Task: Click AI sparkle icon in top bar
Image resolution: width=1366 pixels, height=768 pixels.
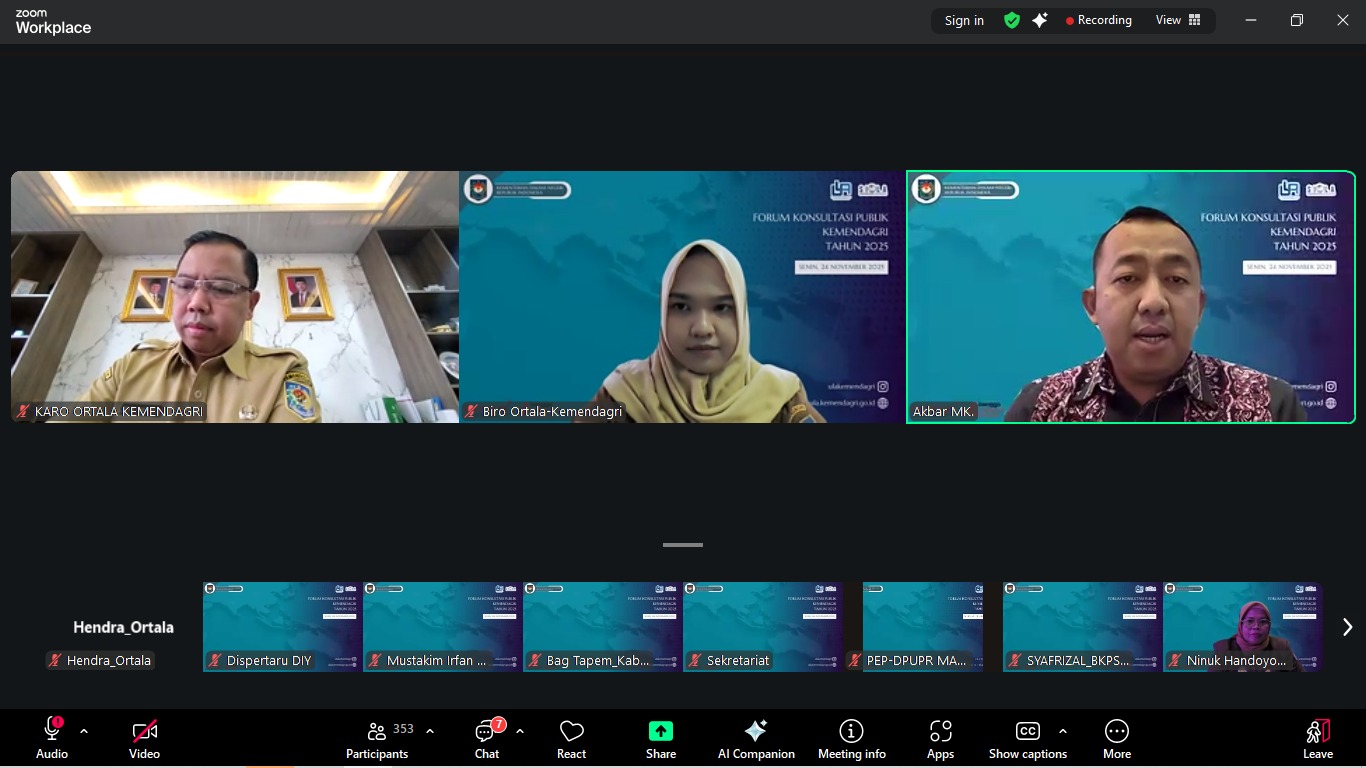Action: coord(1040,20)
